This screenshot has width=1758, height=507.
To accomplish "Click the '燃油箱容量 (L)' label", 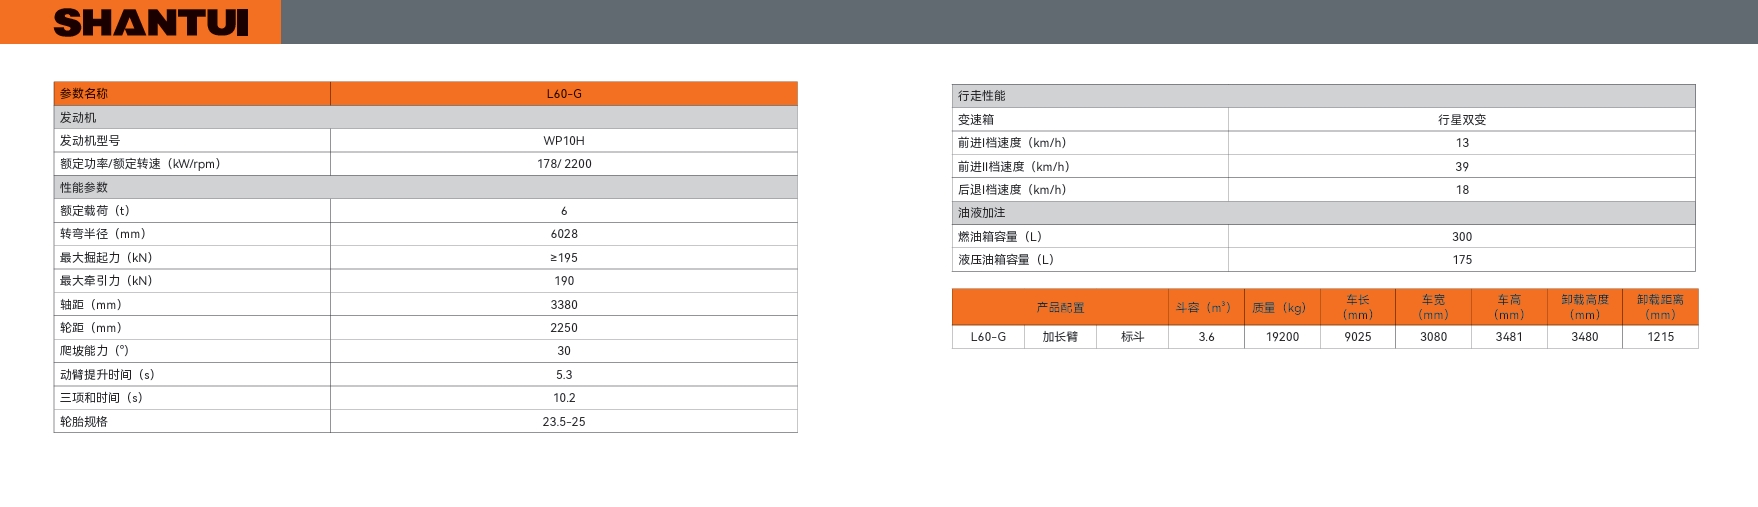I will [1000, 237].
